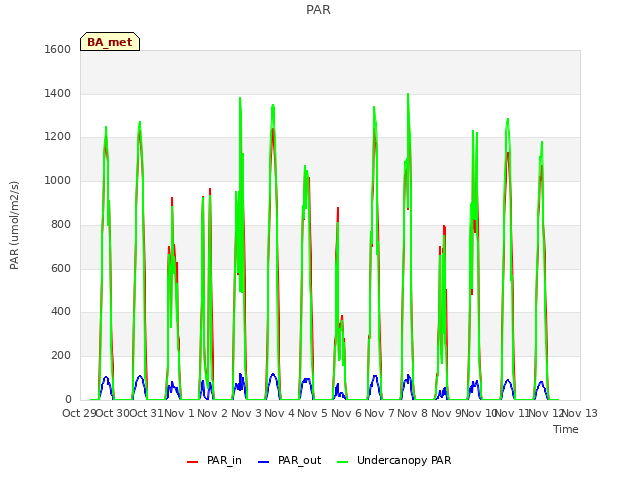Click the Nov 13 x-axis date label
Viewport: 640px width, 480px height.
[580, 413]
